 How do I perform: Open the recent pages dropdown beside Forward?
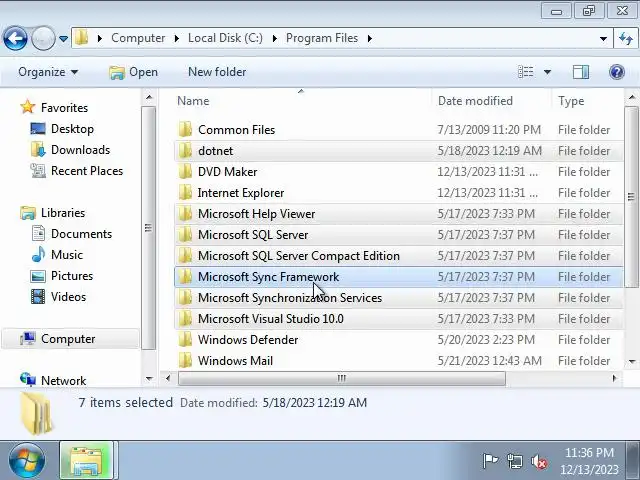[64, 39]
